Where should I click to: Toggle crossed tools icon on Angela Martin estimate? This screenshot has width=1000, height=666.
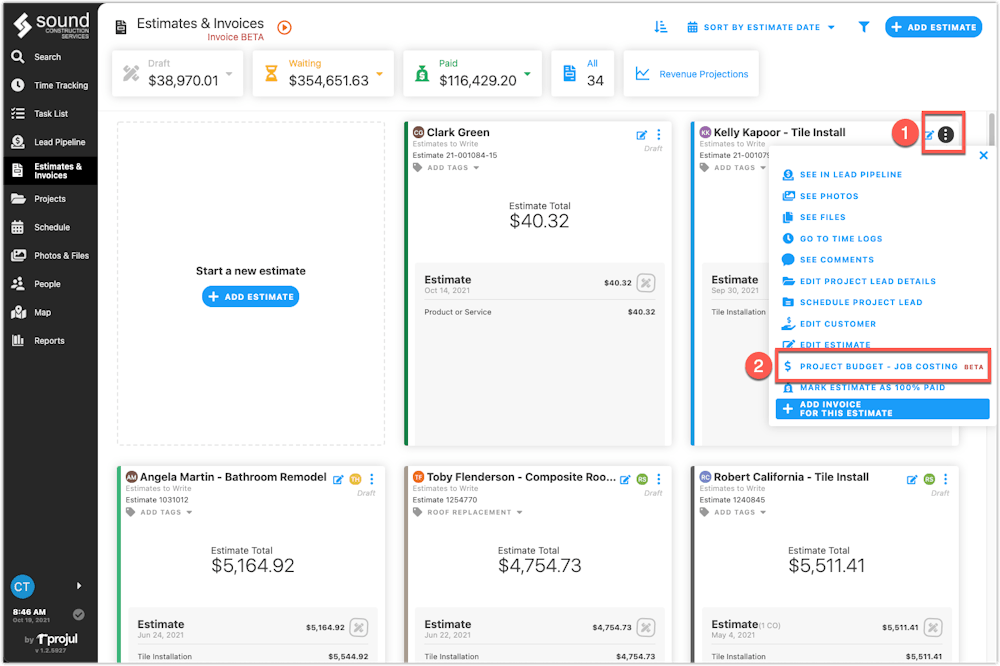(359, 627)
